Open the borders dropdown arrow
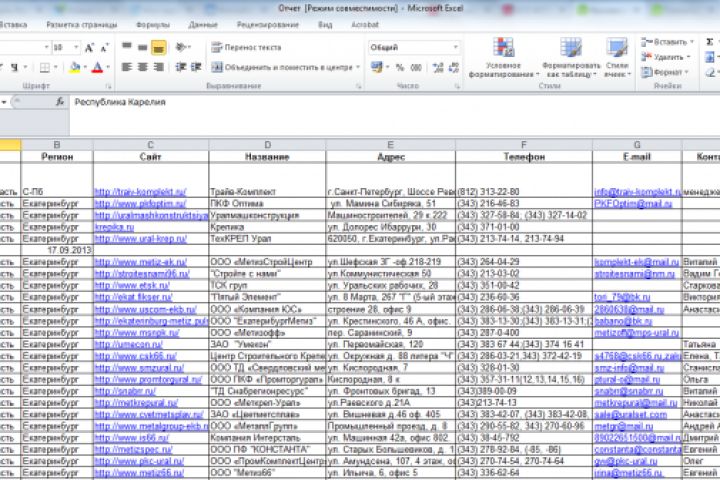The width and height of the screenshot is (720, 480). [x=55, y=68]
